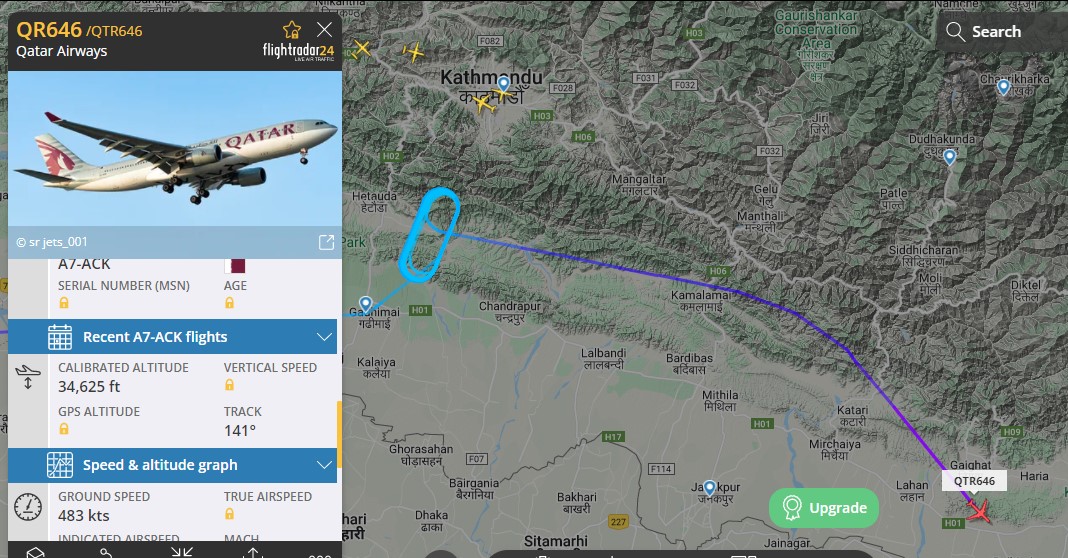Click the share upload icon
1068x558 pixels.
[x=253, y=553]
